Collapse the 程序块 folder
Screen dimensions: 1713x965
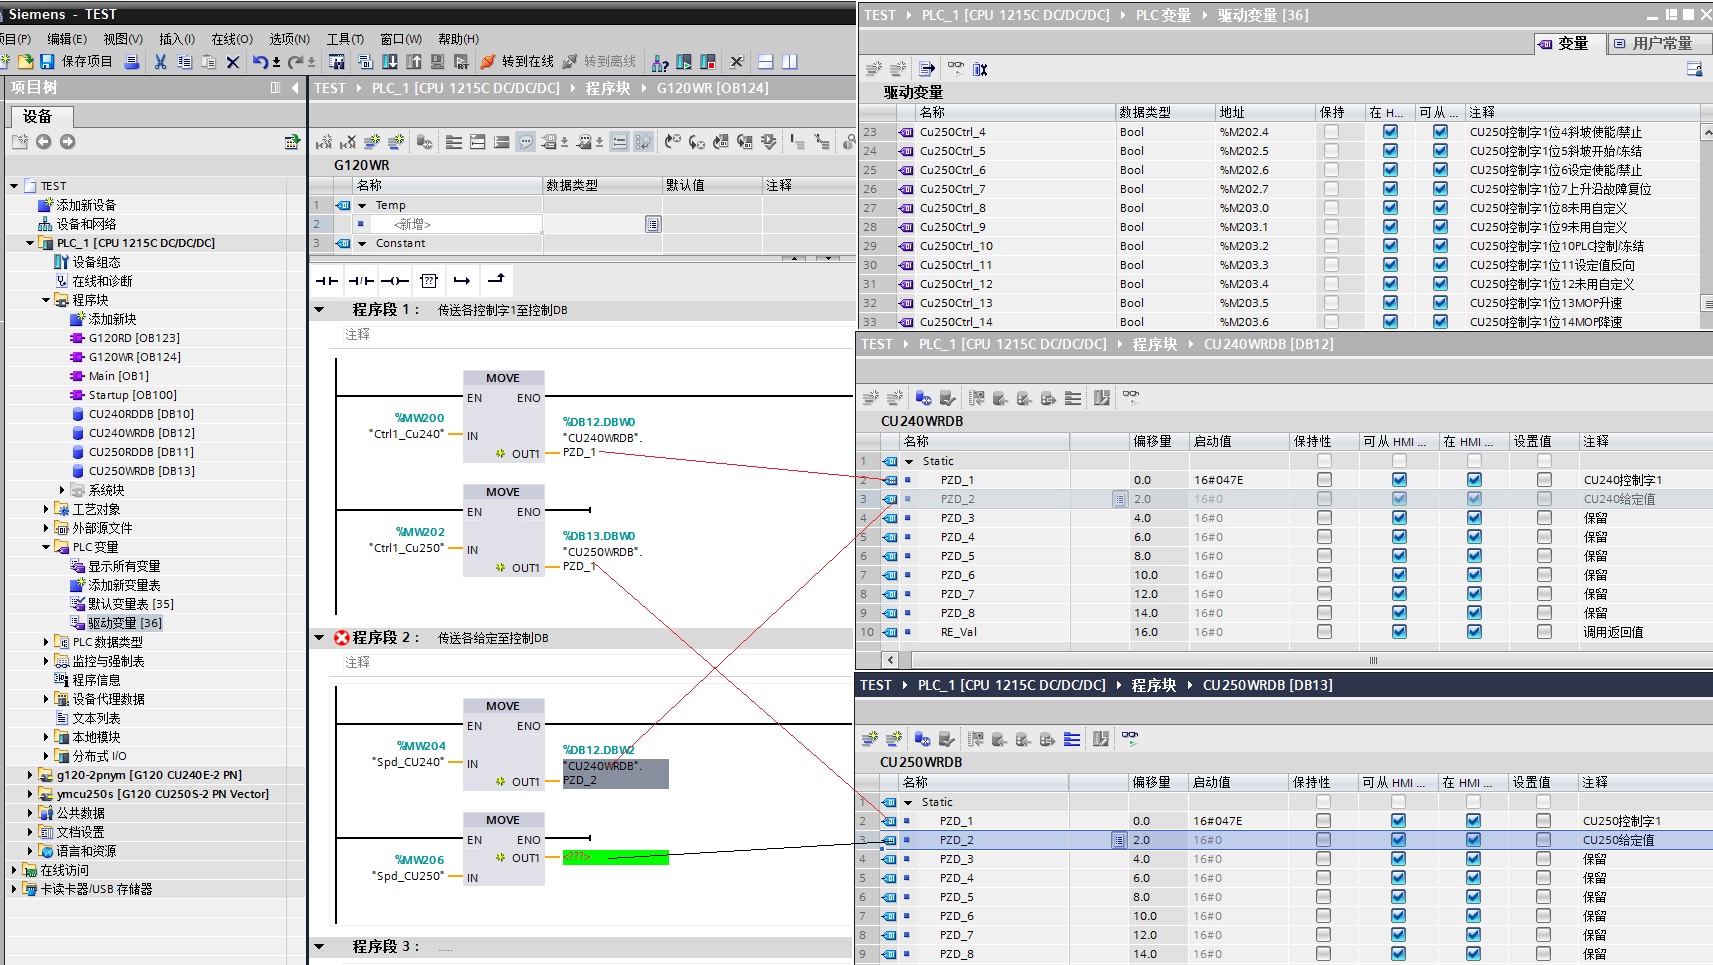46,300
